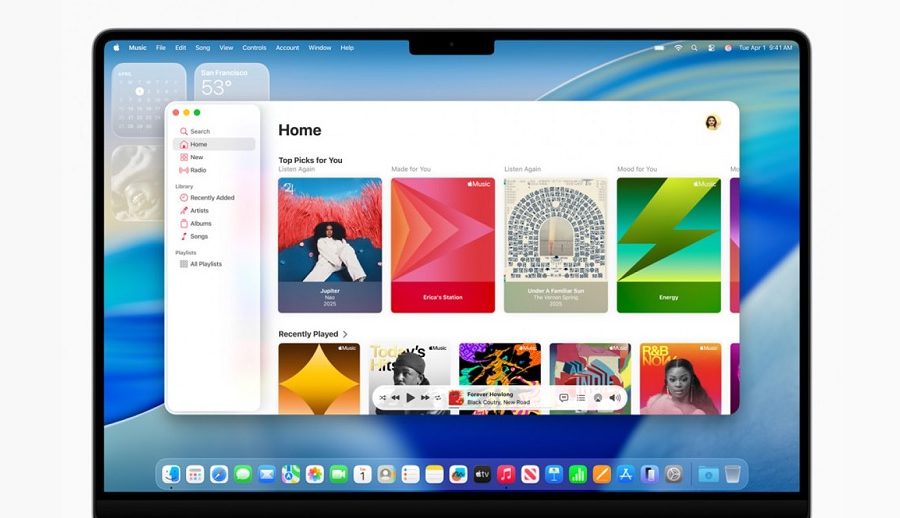Image resolution: width=900 pixels, height=518 pixels.
Task: Skip to the next track
Action: (x=425, y=398)
